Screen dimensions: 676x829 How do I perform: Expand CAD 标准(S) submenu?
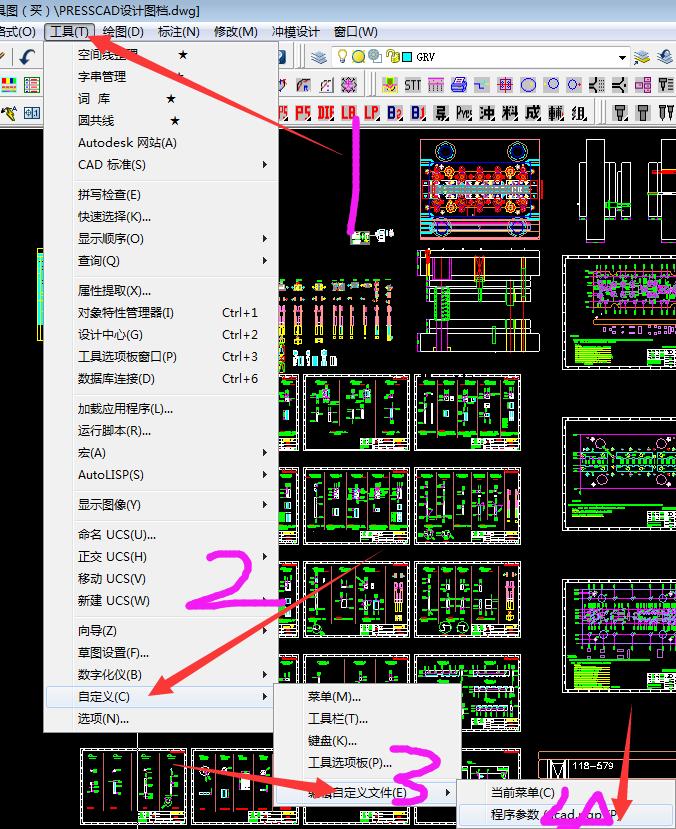(162, 165)
